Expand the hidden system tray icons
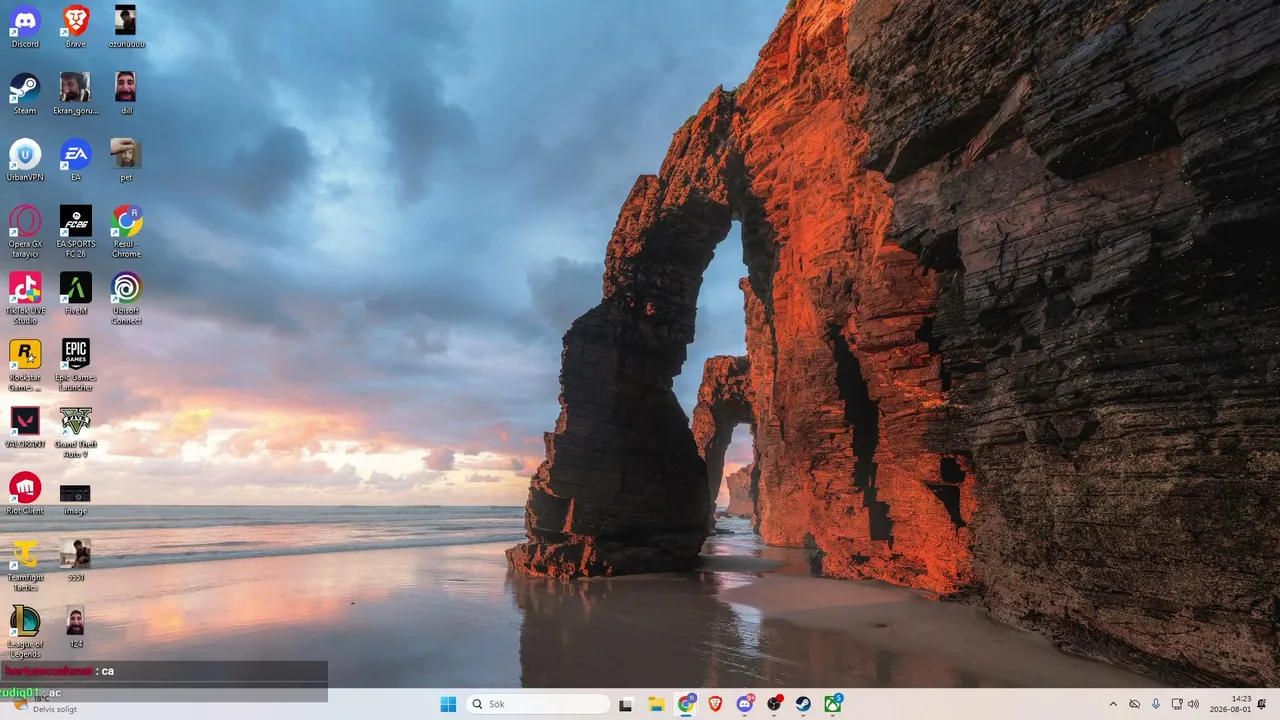Screen dimensions: 1280x720 [x=1113, y=704]
